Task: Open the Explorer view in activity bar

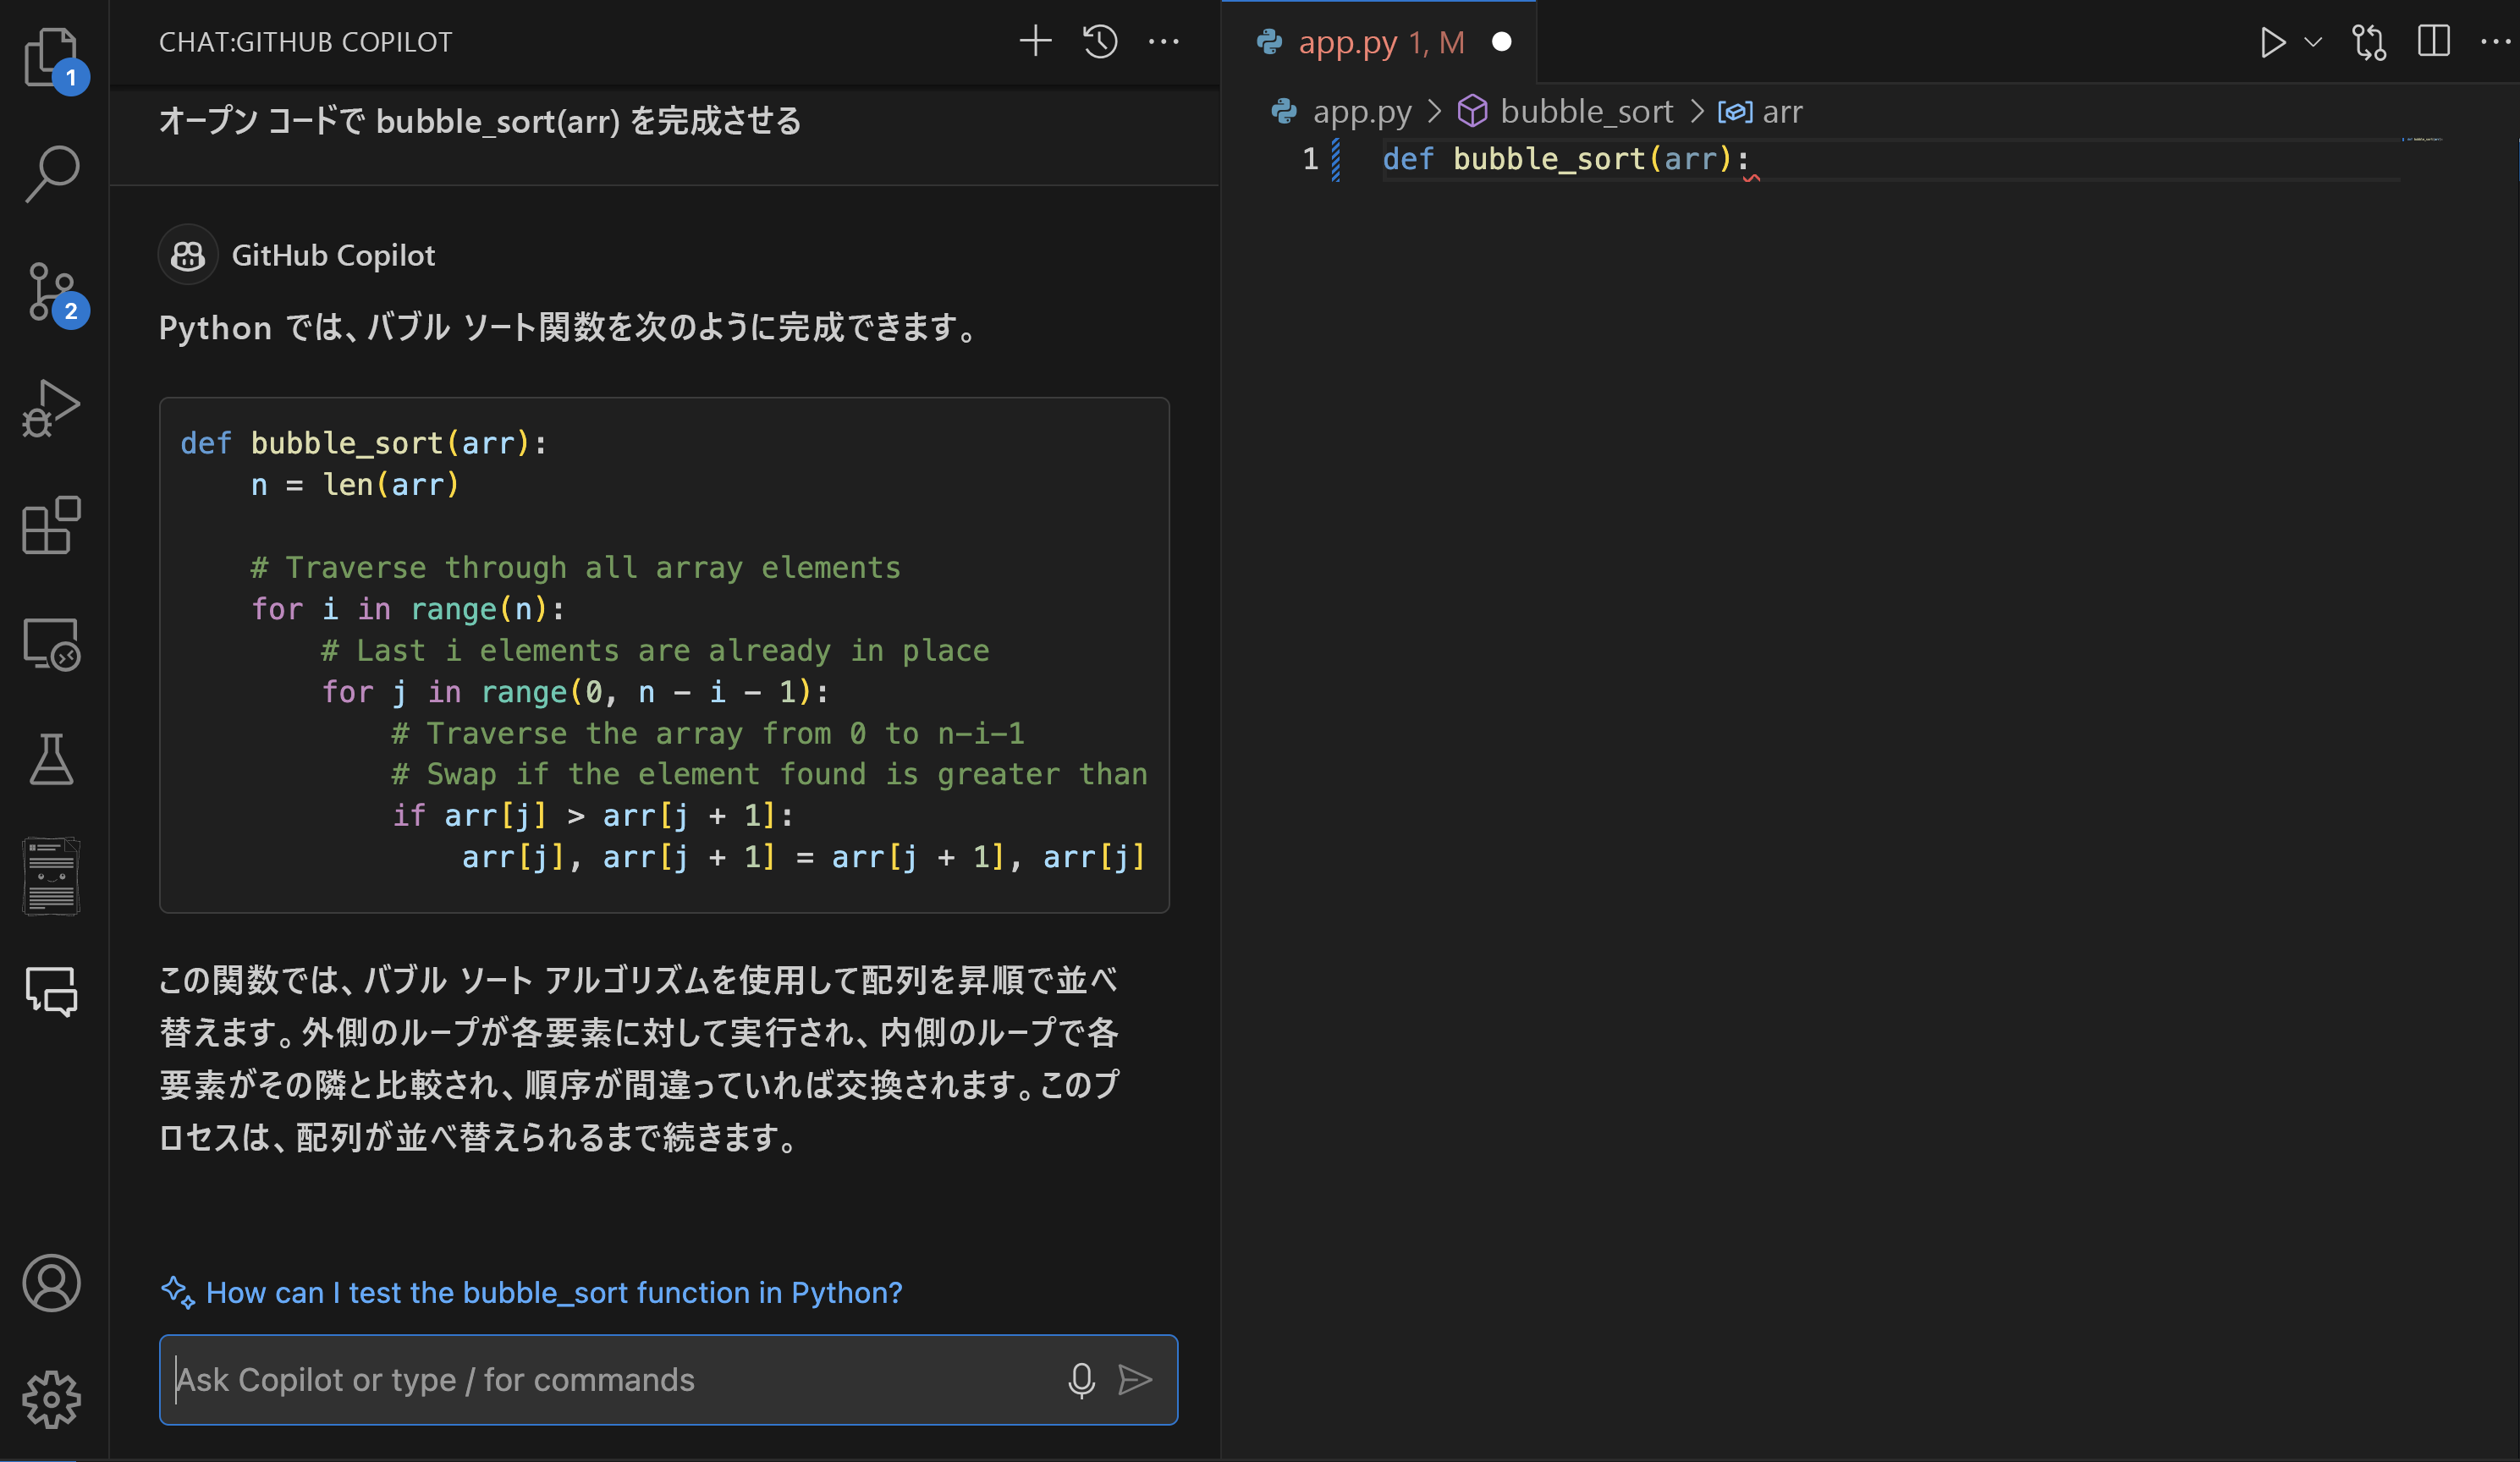Action: click(50, 56)
